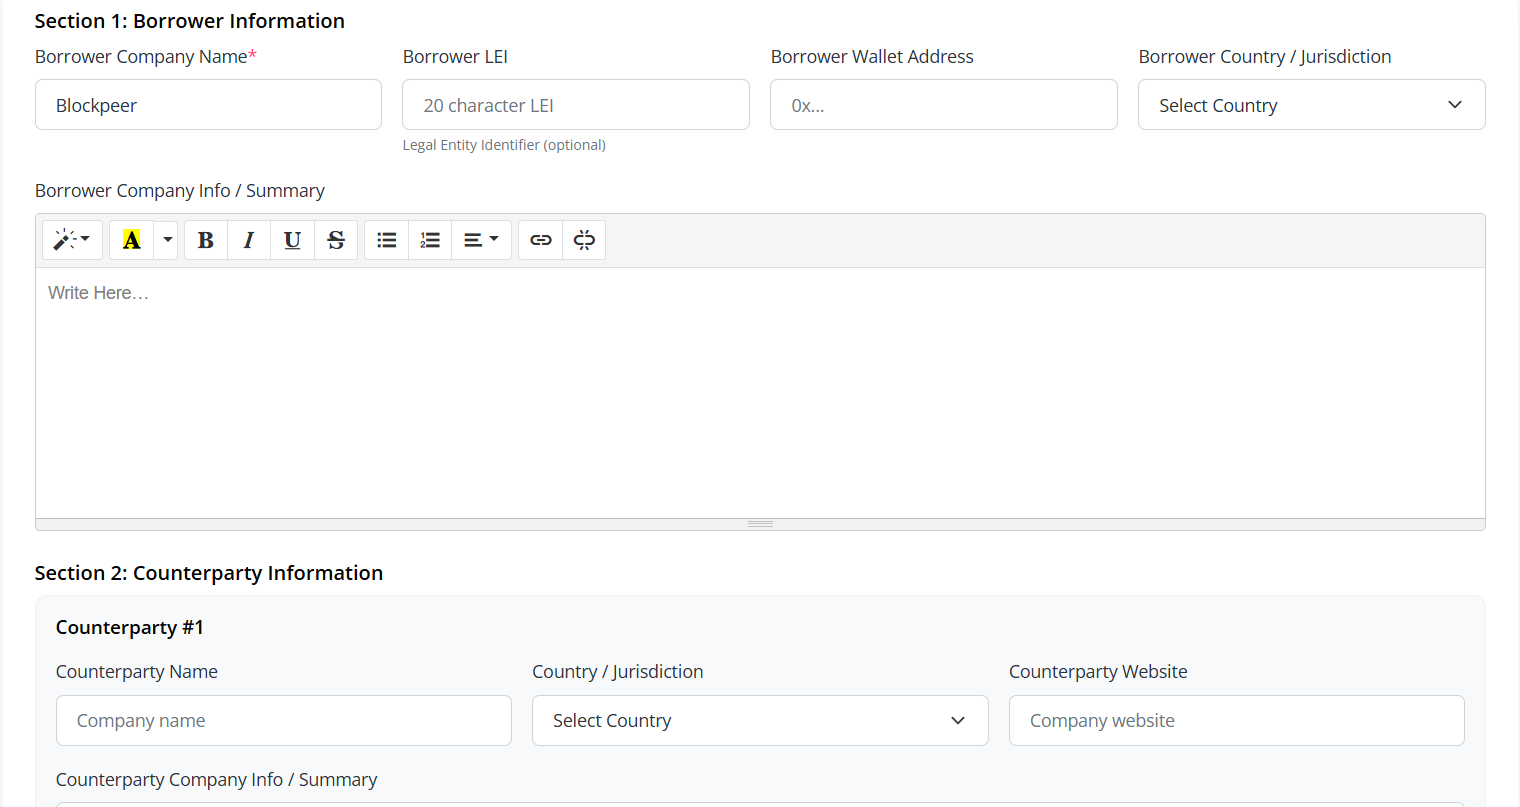Toggle italic formatting in summary editor
1520x807 pixels.
coord(249,240)
